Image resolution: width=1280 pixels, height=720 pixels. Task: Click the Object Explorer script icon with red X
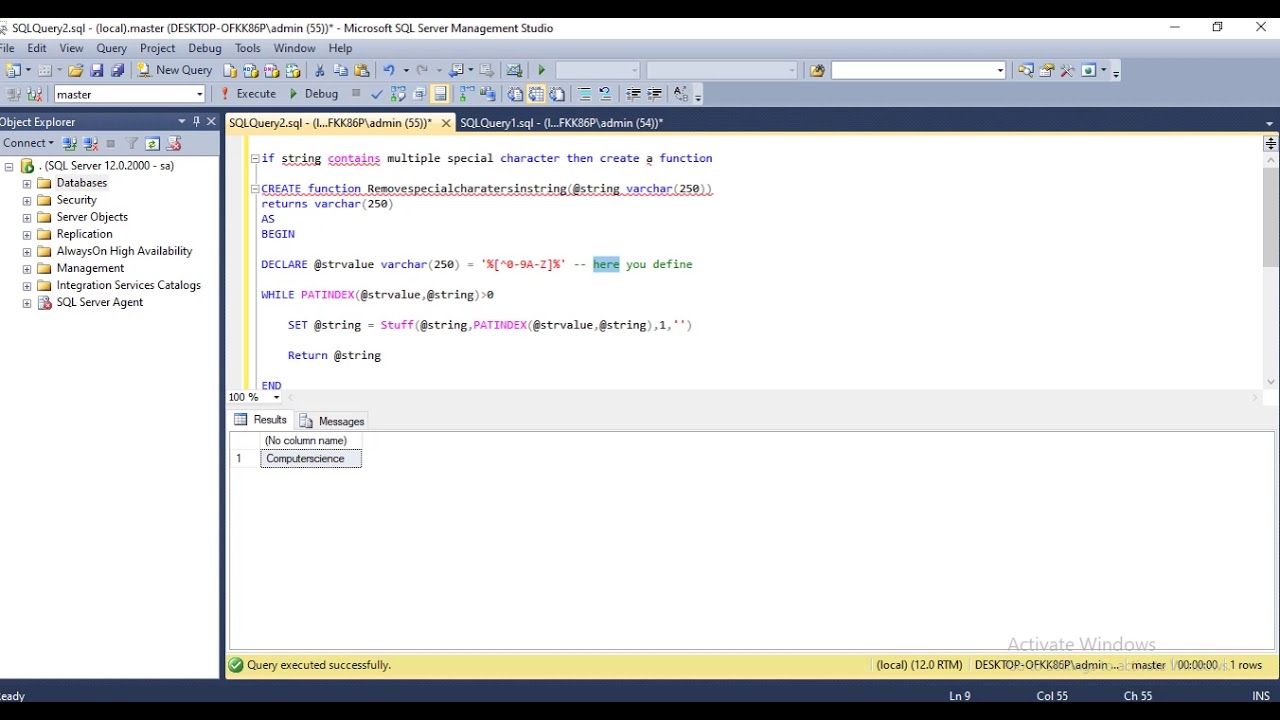point(173,144)
